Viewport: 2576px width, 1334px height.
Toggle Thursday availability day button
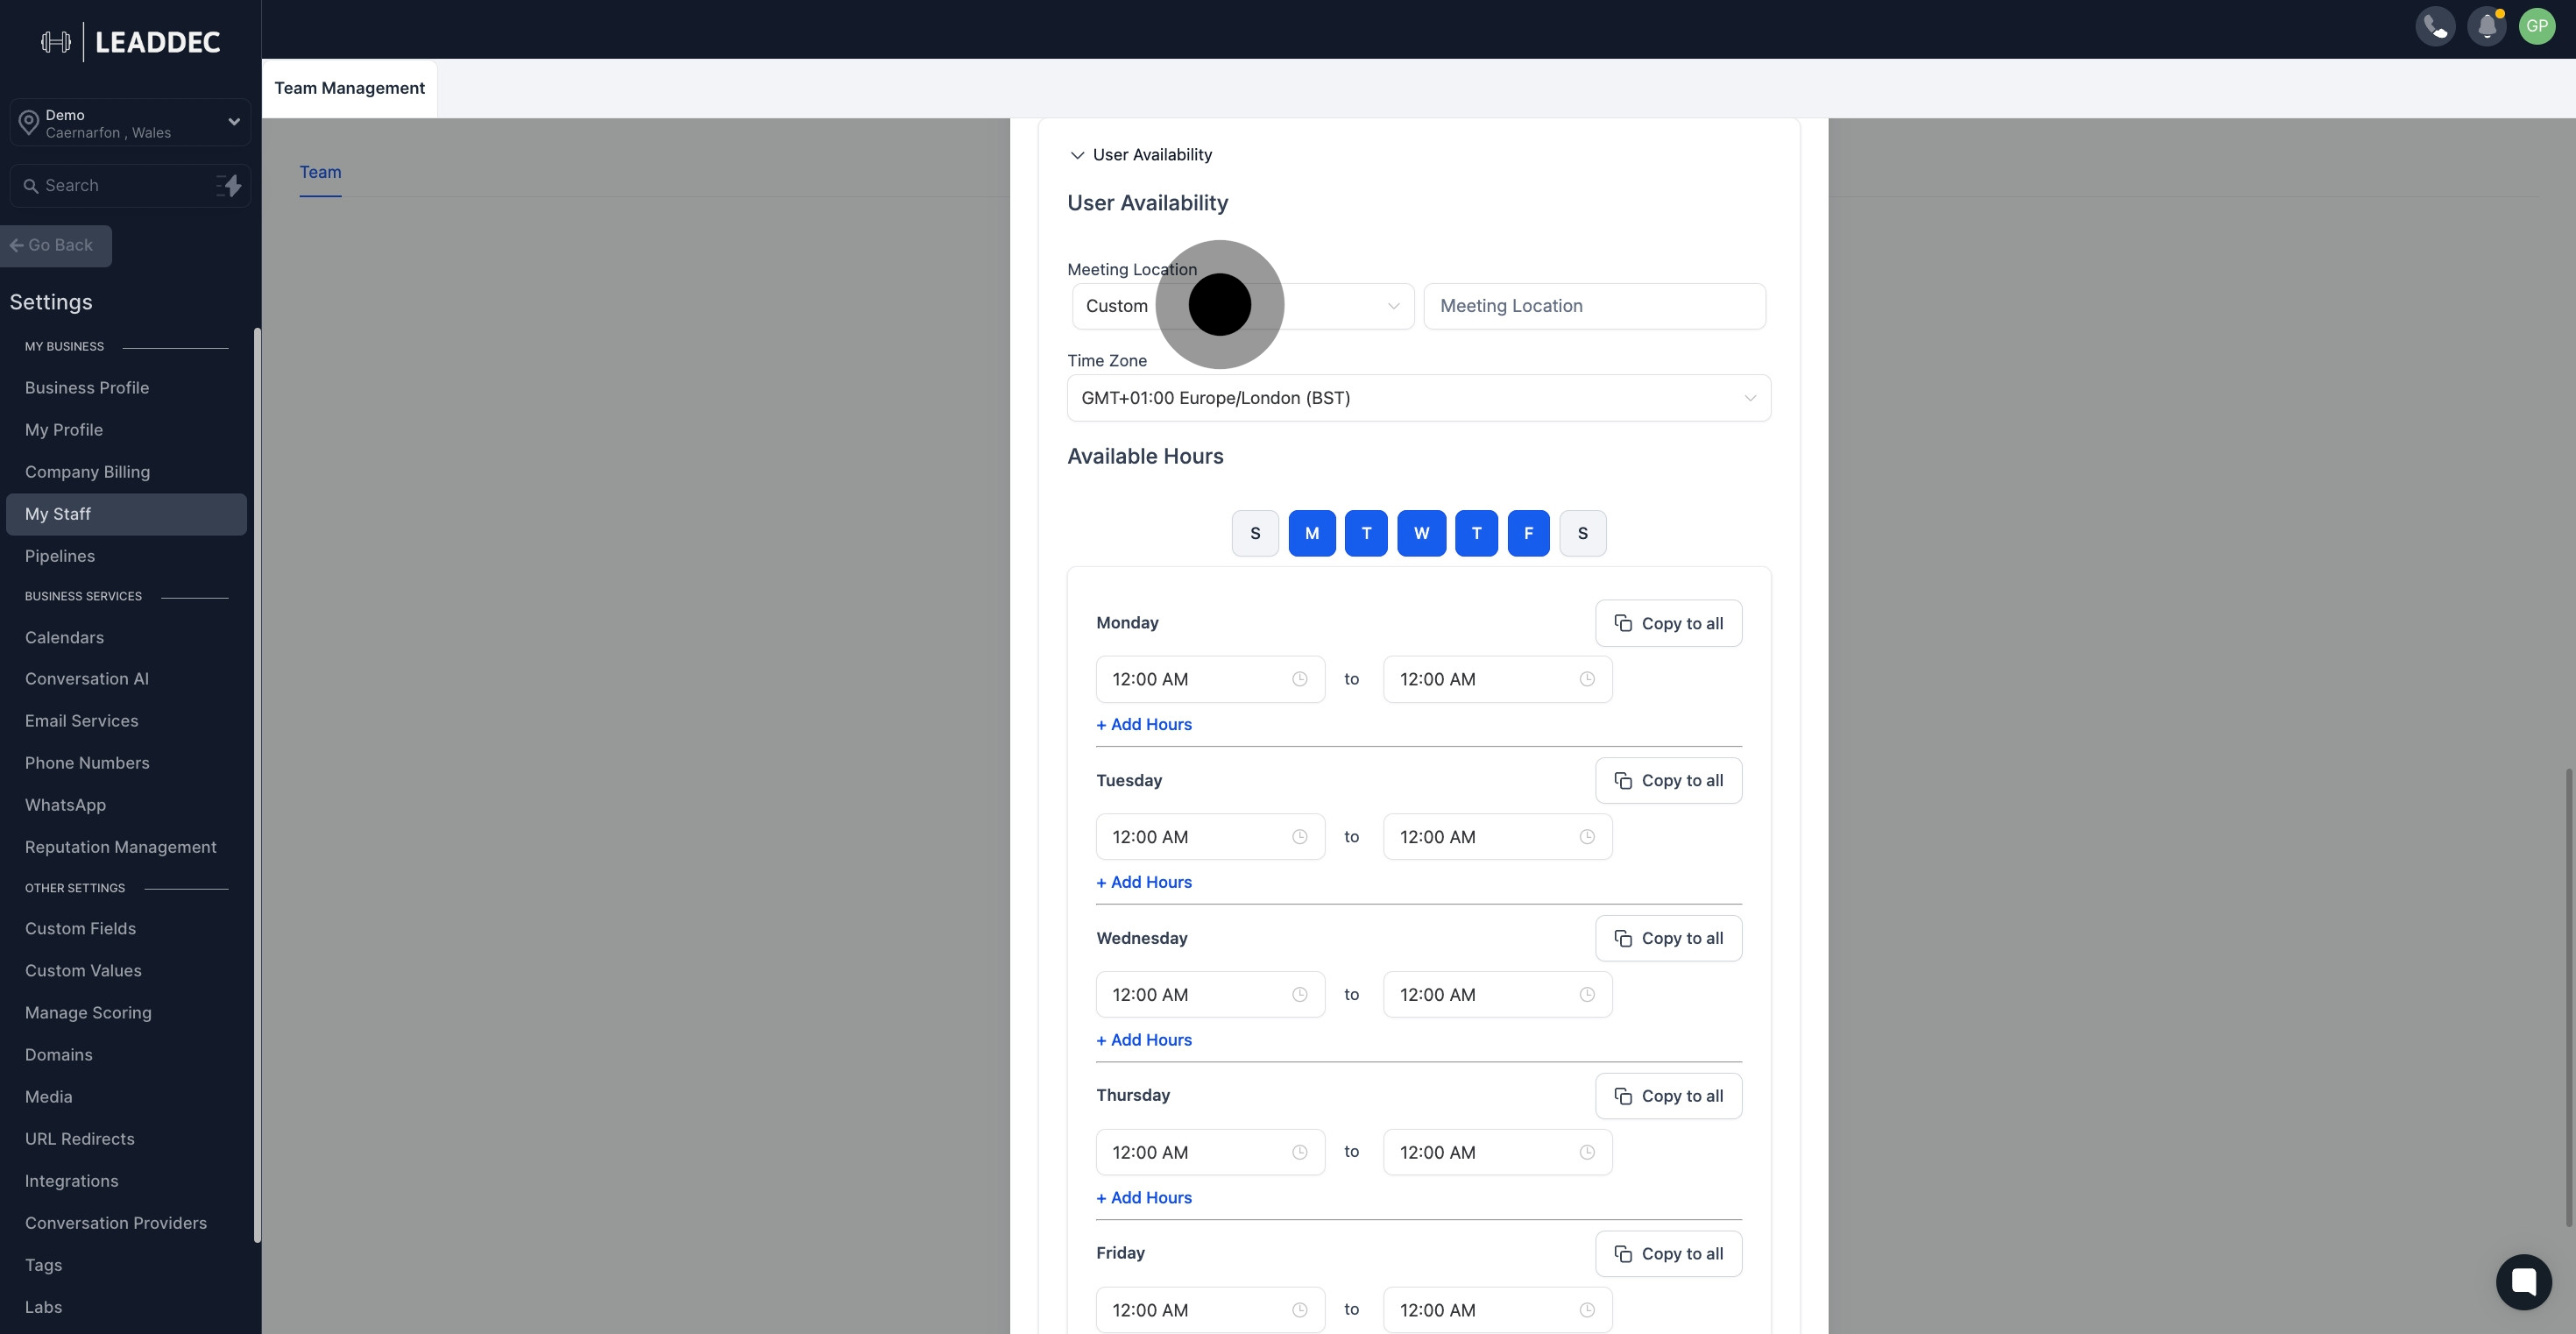tap(1476, 533)
